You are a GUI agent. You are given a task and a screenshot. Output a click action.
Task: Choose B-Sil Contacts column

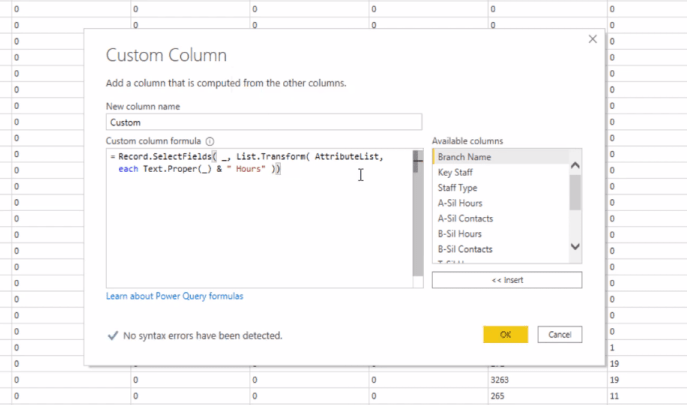pyautogui.click(x=500, y=249)
